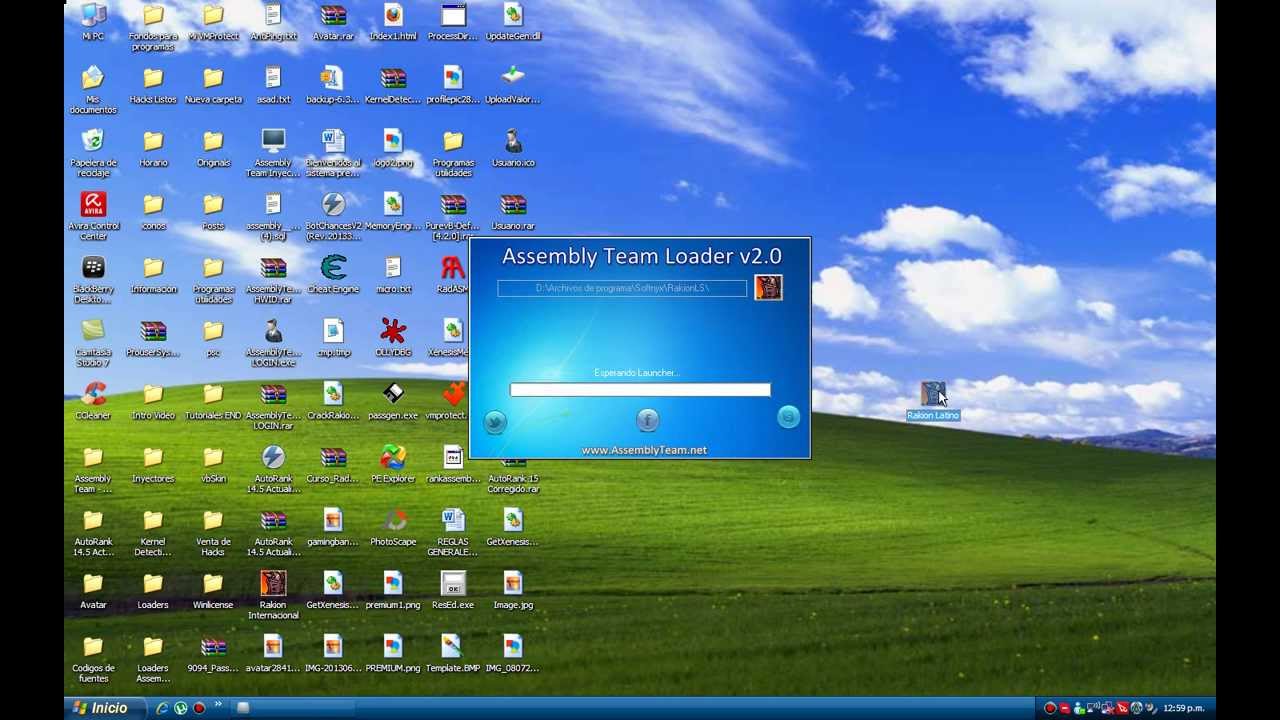This screenshot has width=1280, height=720.
Task: Launch Internet Explorer from quick launch
Action: pyautogui.click(x=161, y=708)
